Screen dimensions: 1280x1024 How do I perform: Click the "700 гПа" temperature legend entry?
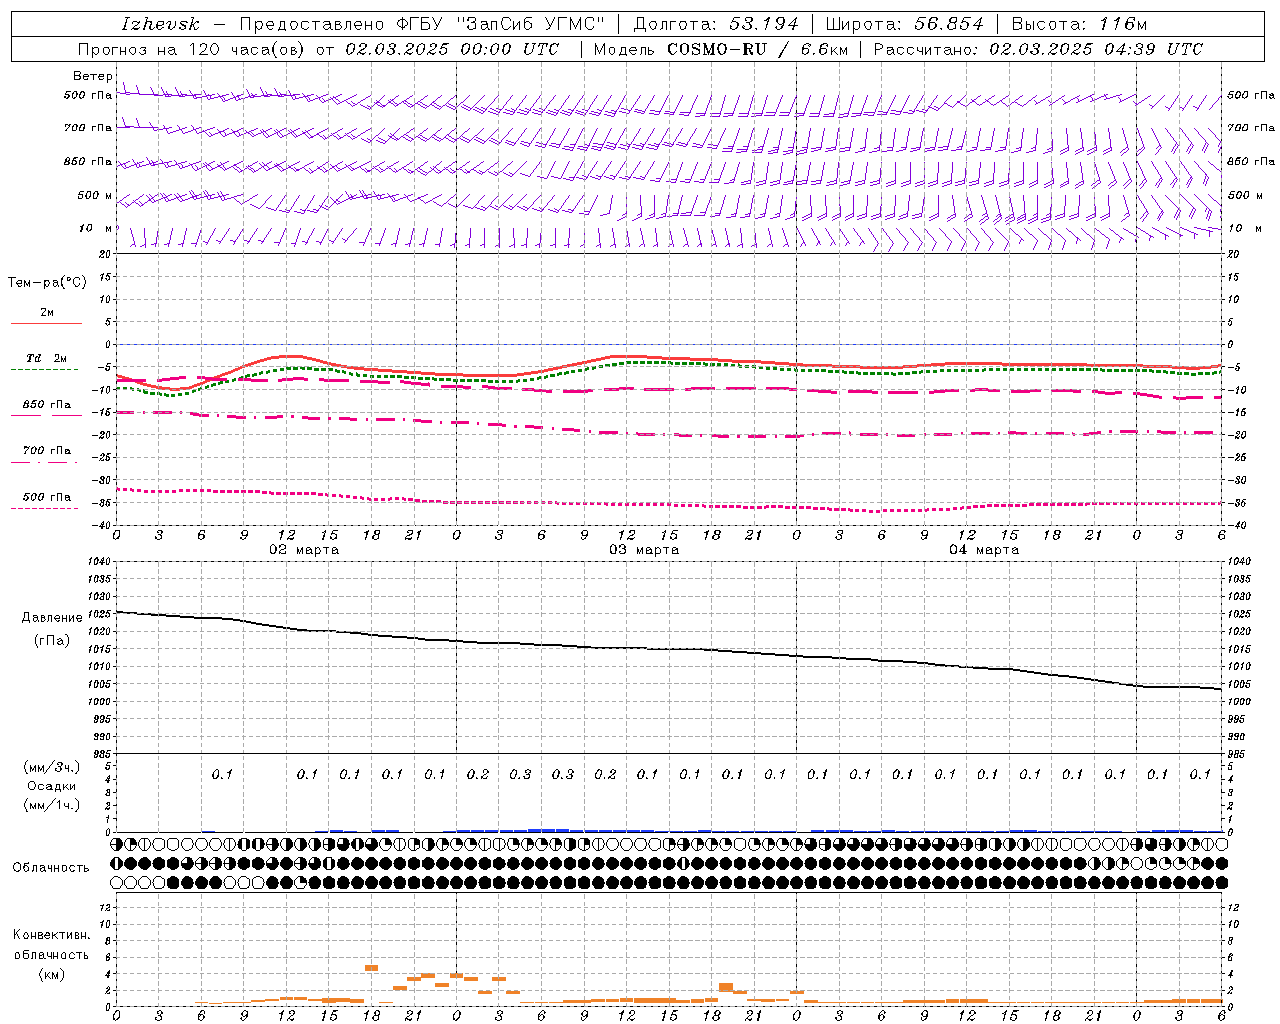[x=46, y=451]
